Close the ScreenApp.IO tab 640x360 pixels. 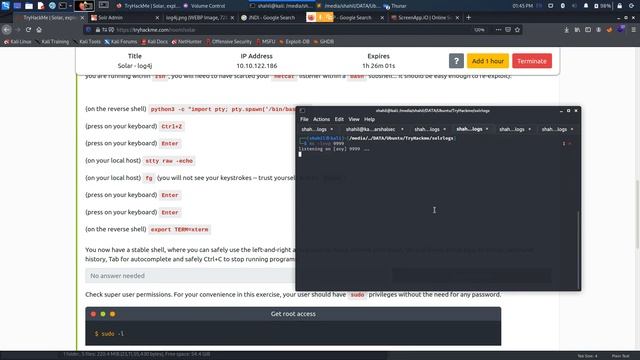click(458, 18)
